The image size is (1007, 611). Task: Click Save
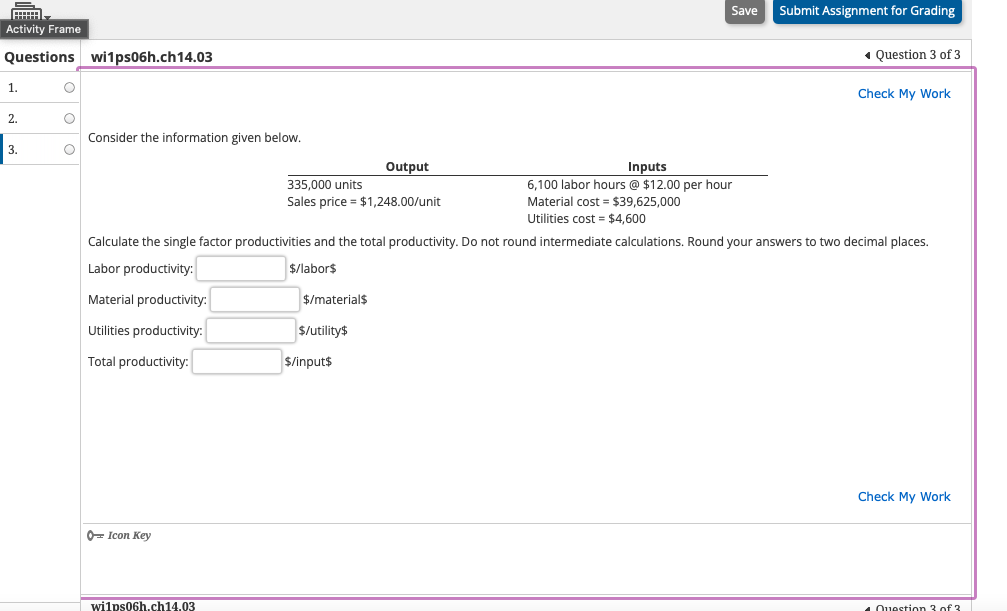(x=744, y=11)
